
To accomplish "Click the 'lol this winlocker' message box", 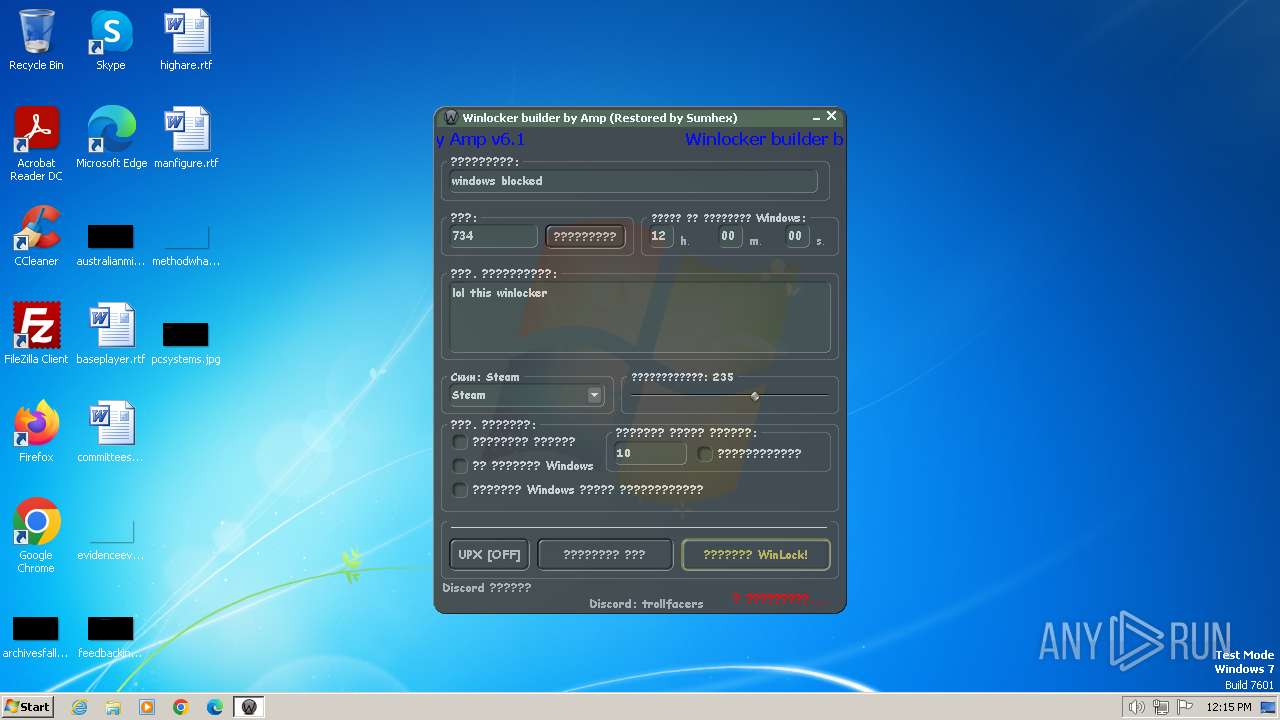I will tap(639, 317).
